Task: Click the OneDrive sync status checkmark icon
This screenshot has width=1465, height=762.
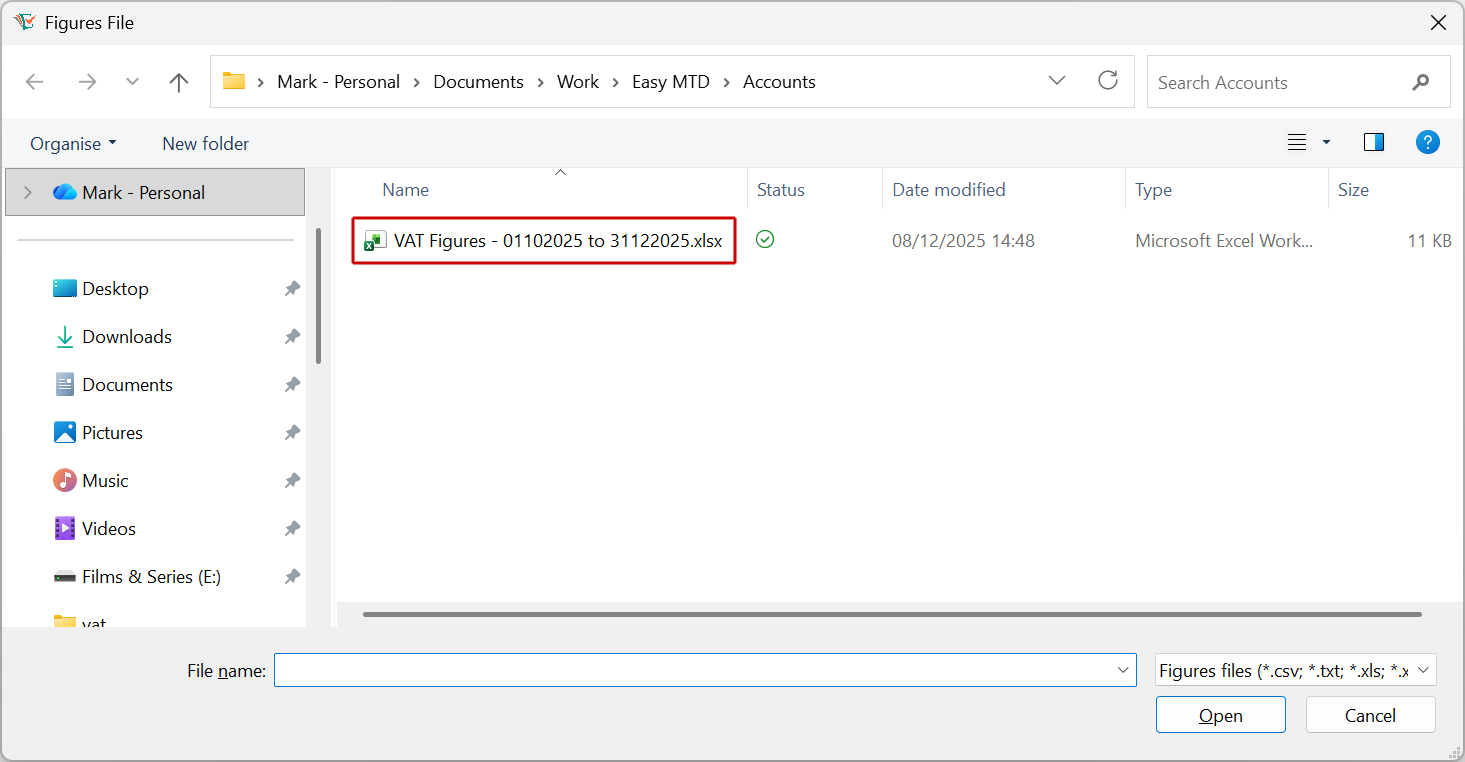Action: tap(765, 240)
